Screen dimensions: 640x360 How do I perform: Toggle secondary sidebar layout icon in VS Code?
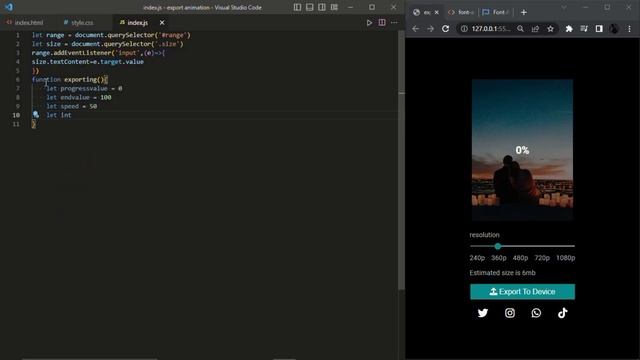(x=322, y=7)
